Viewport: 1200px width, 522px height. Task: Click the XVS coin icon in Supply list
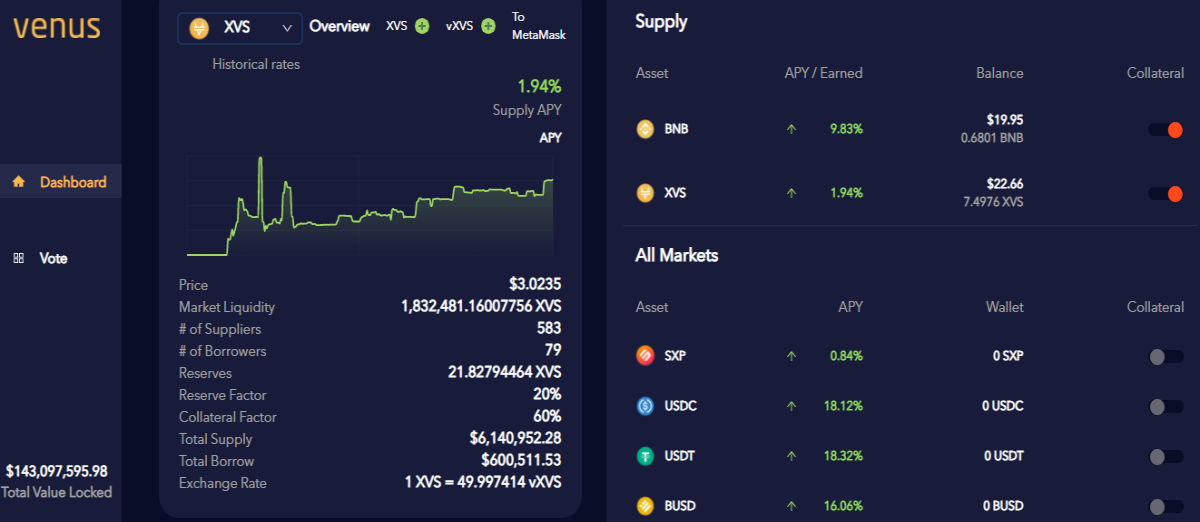click(645, 192)
